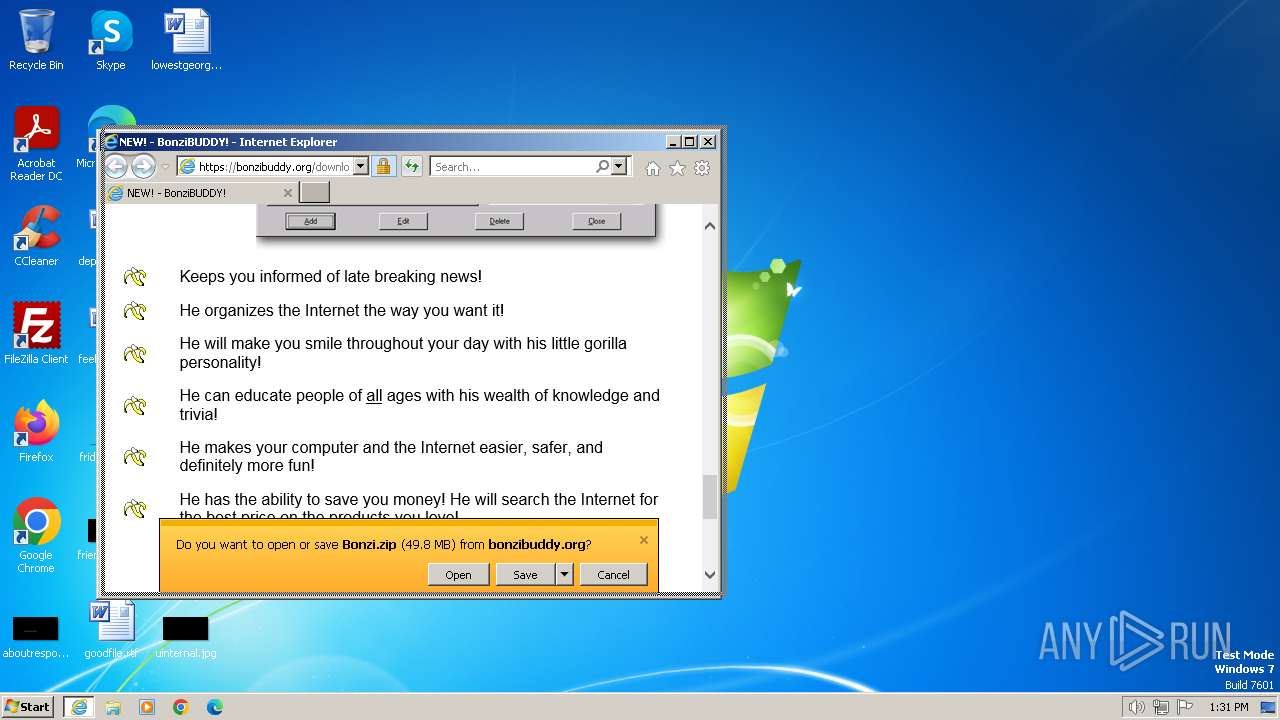Click underlined word 'all' in text
The width and height of the screenshot is (1280, 720).
coord(374,396)
